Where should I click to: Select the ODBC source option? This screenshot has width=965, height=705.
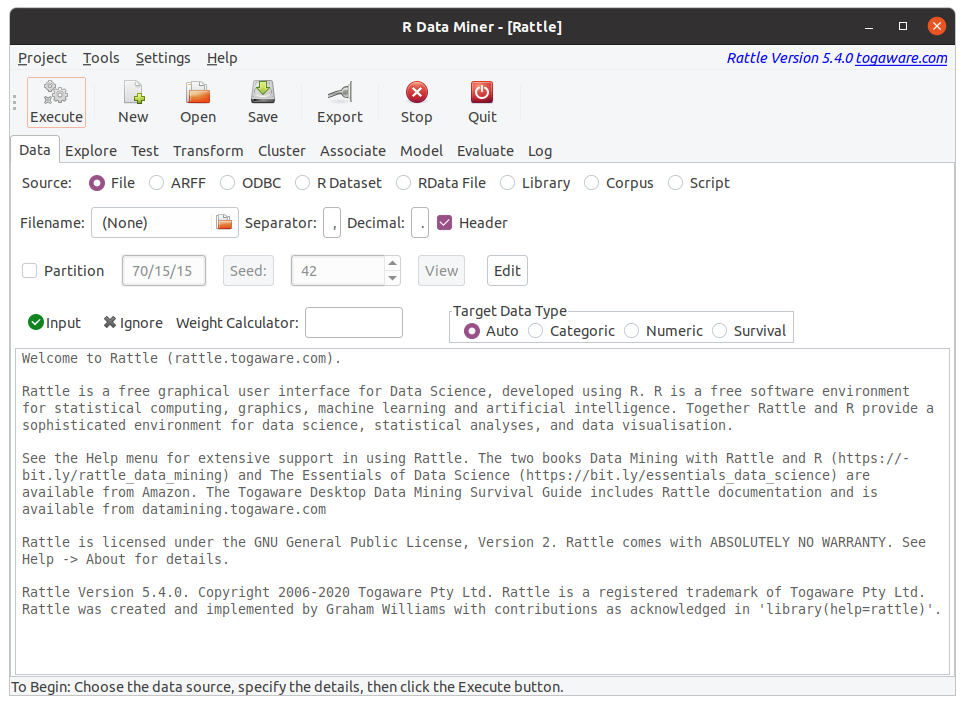click(228, 183)
